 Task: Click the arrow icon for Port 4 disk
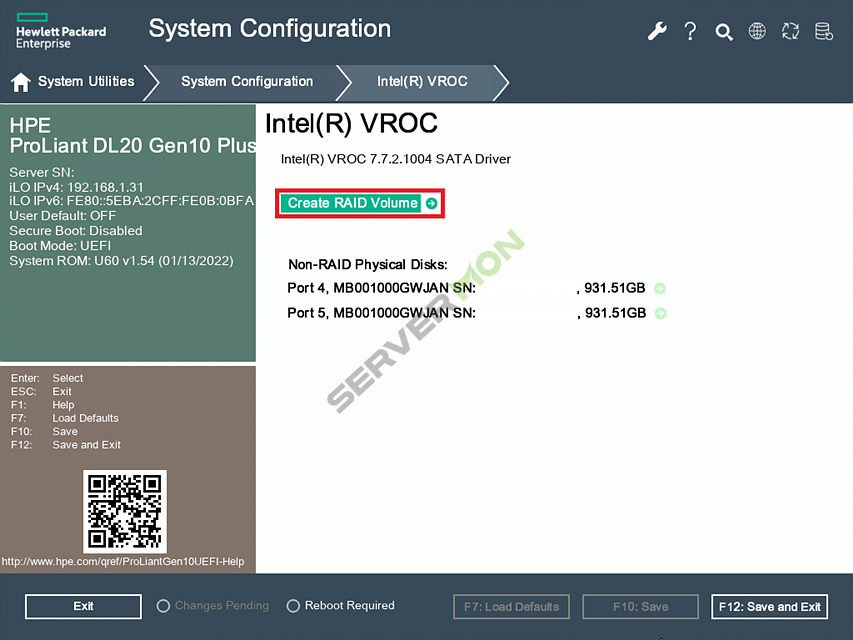660,288
